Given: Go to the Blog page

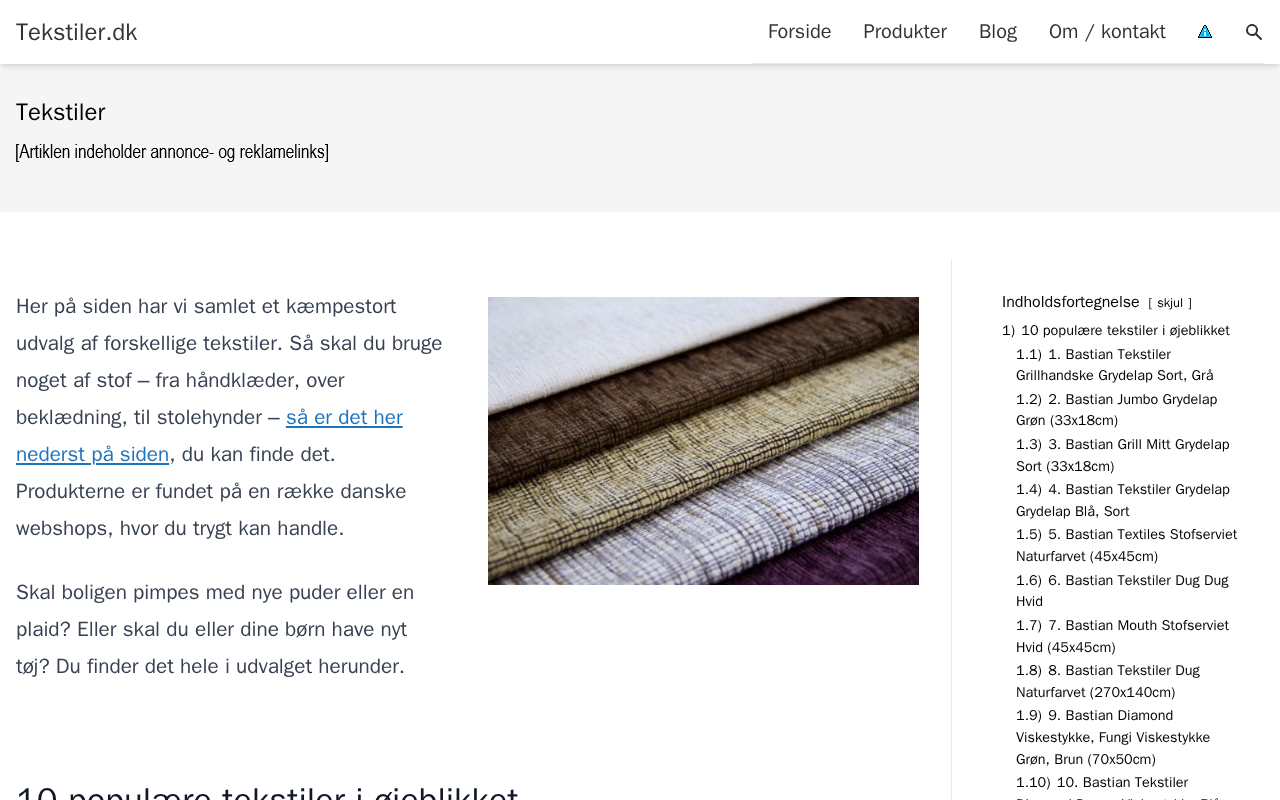Looking at the screenshot, I should click(998, 32).
